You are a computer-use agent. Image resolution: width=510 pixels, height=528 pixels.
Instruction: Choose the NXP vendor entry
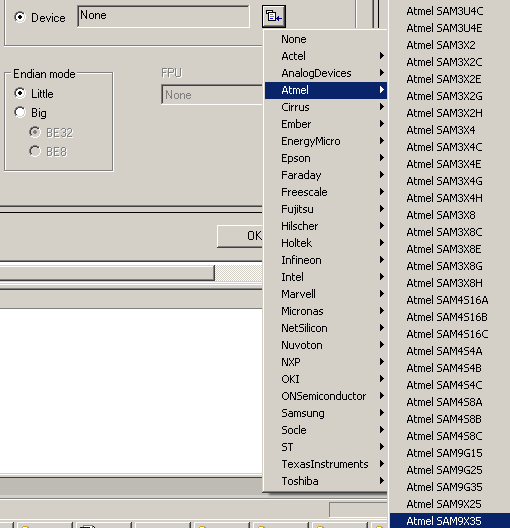[x=326, y=362]
